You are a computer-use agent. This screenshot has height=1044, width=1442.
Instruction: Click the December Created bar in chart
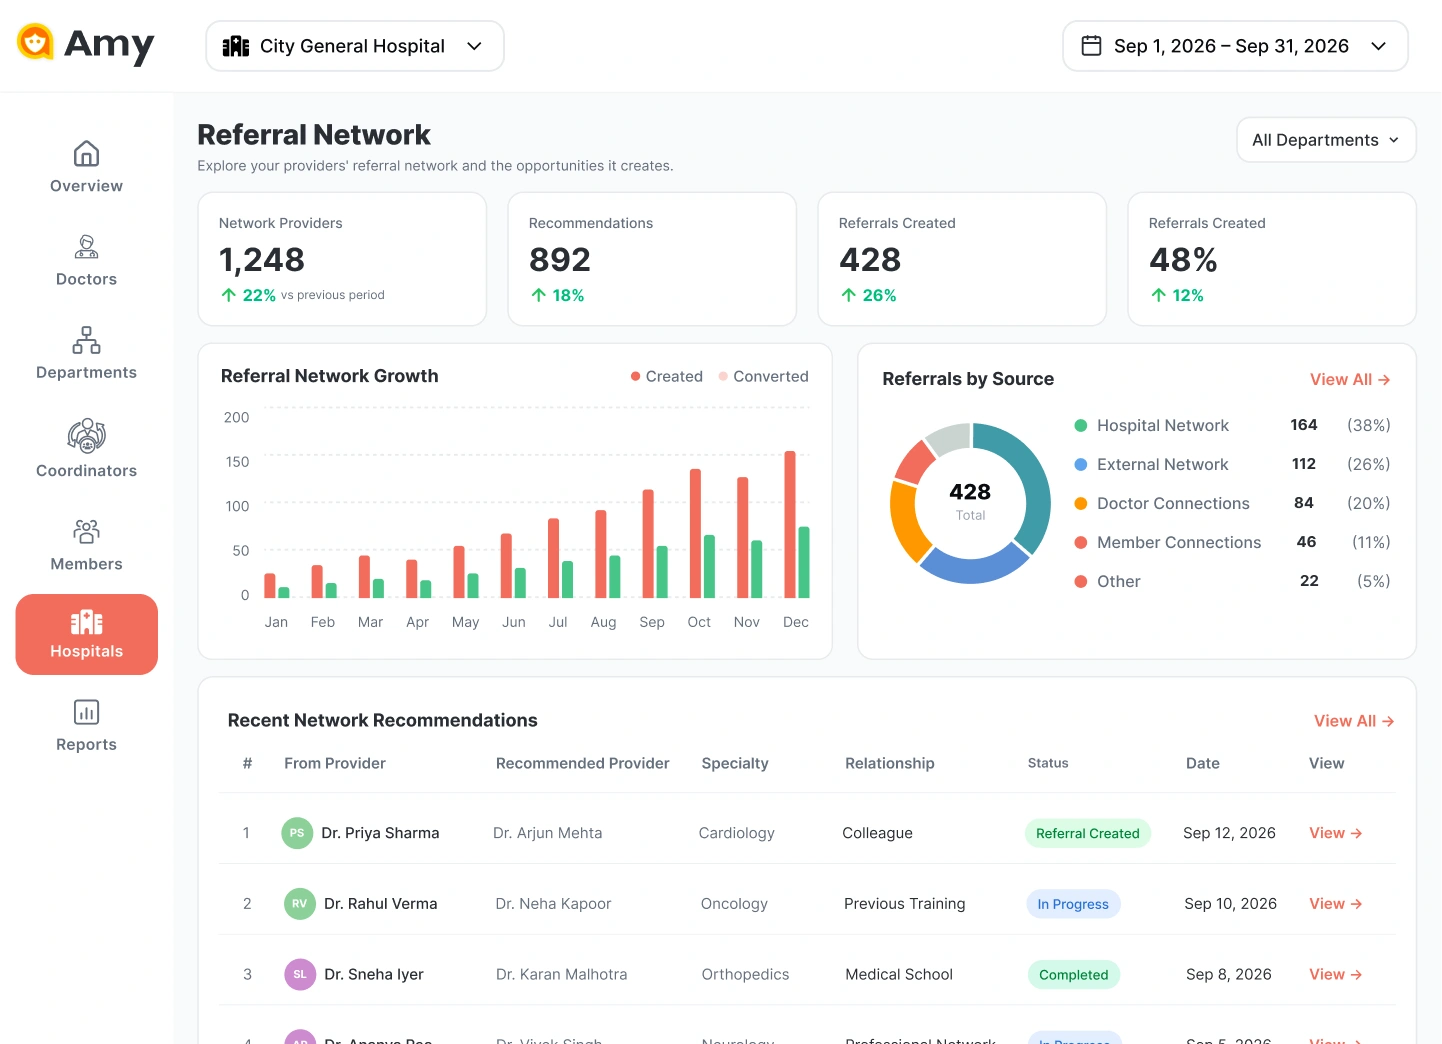[790, 524]
